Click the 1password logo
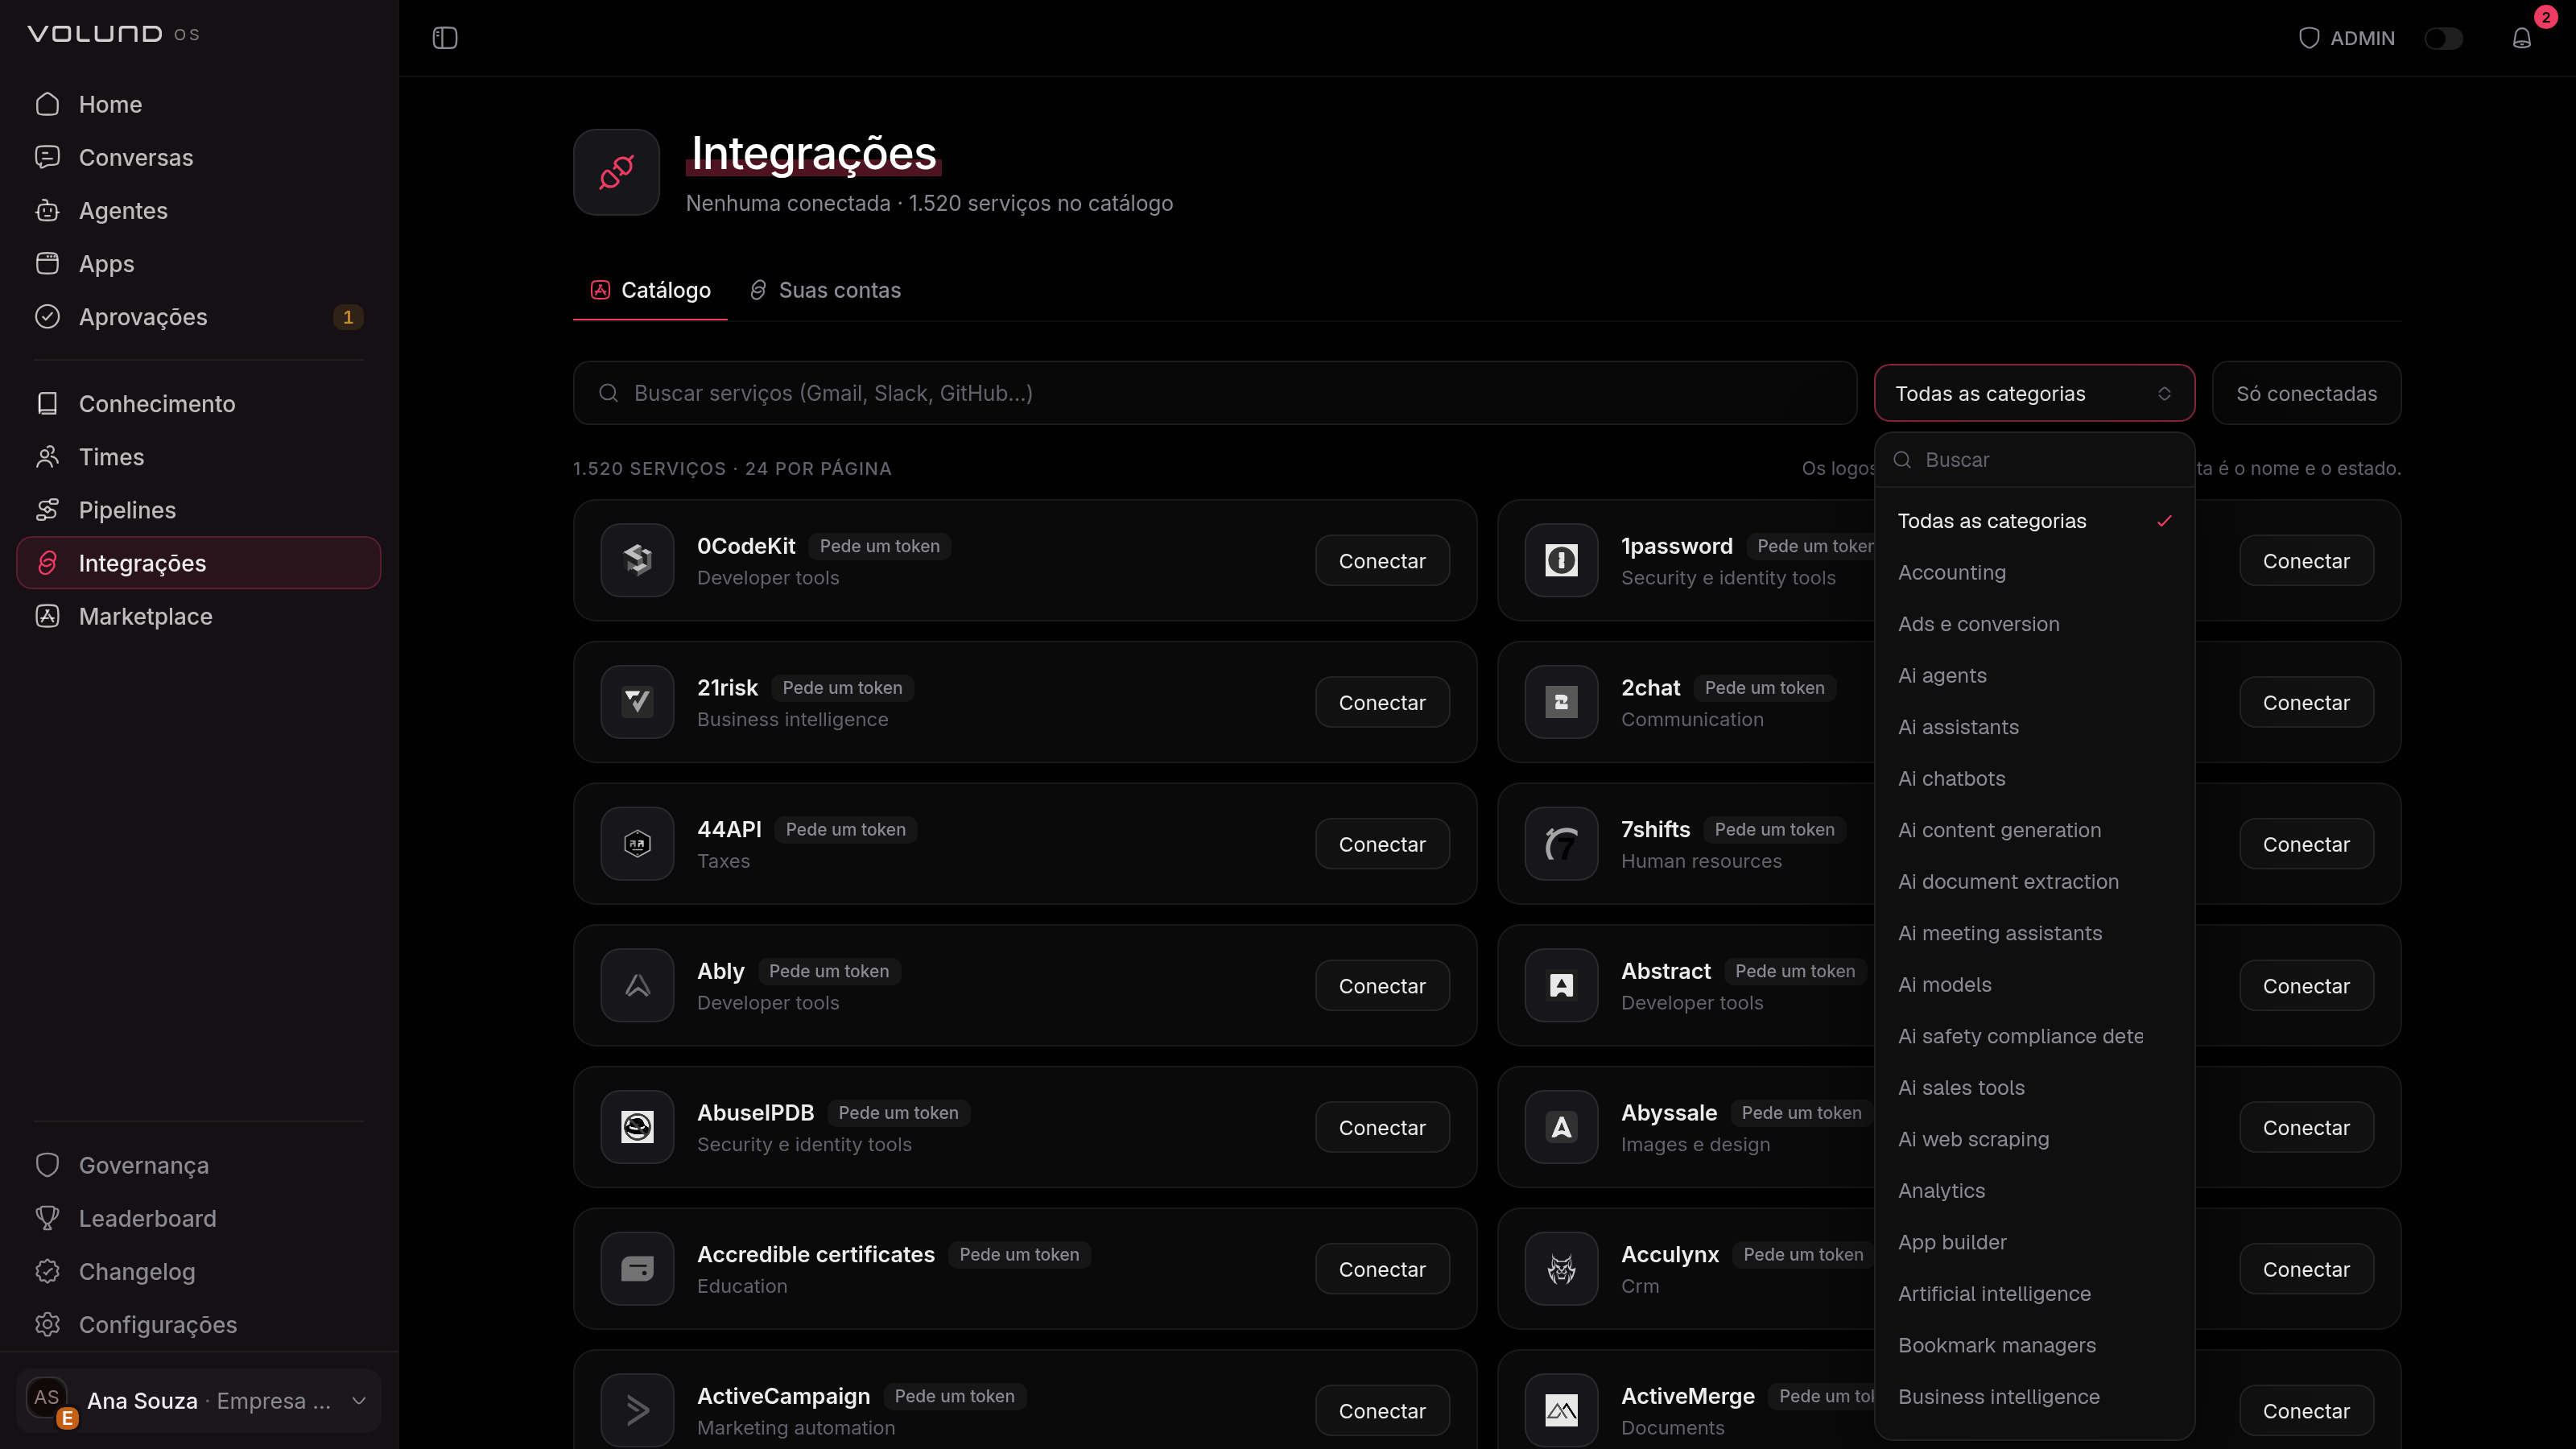The width and height of the screenshot is (2576, 1449). point(1561,561)
